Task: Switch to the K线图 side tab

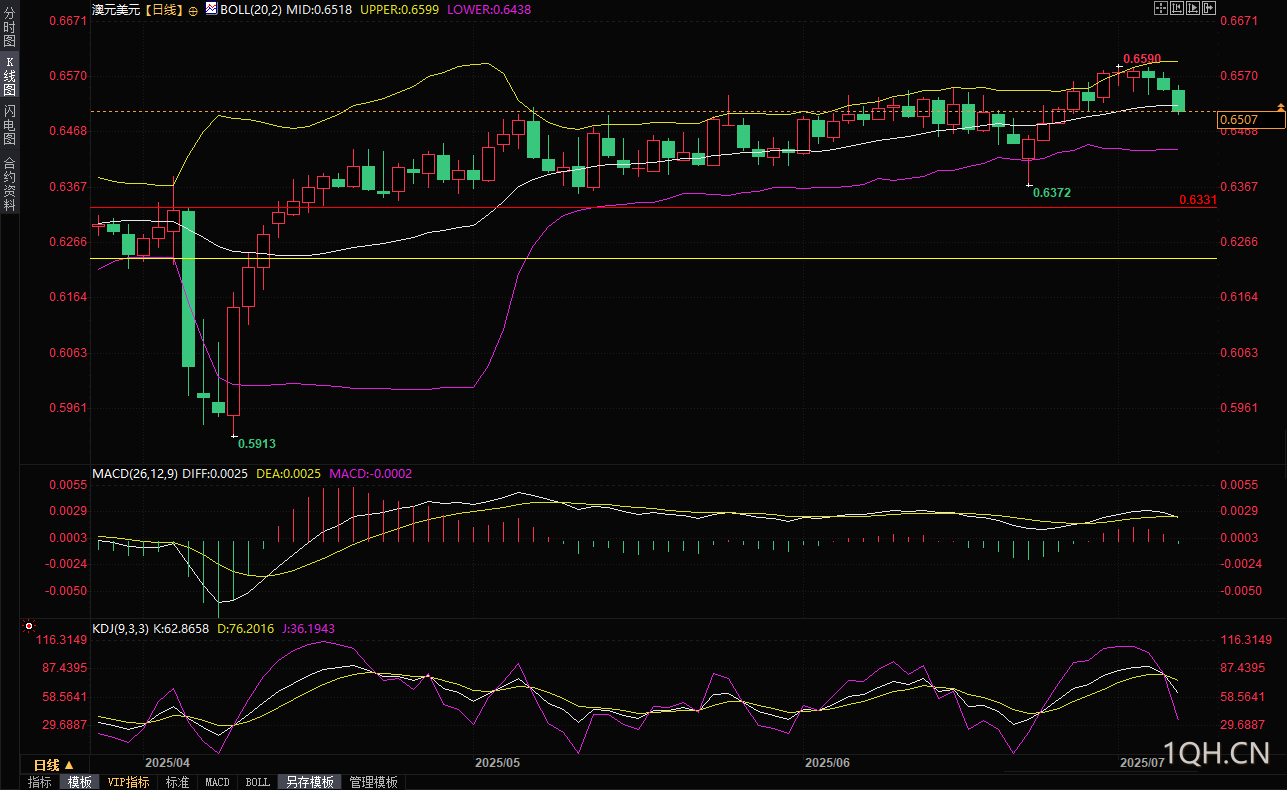Action: click(x=10, y=75)
